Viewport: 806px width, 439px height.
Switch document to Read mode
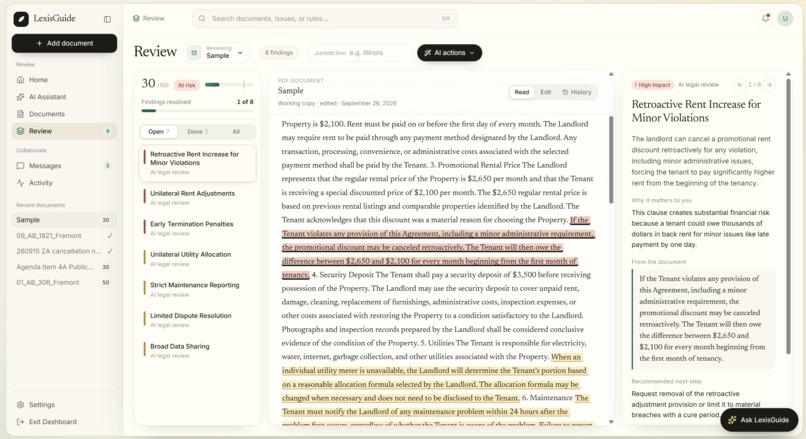click(x=521, y=92)
